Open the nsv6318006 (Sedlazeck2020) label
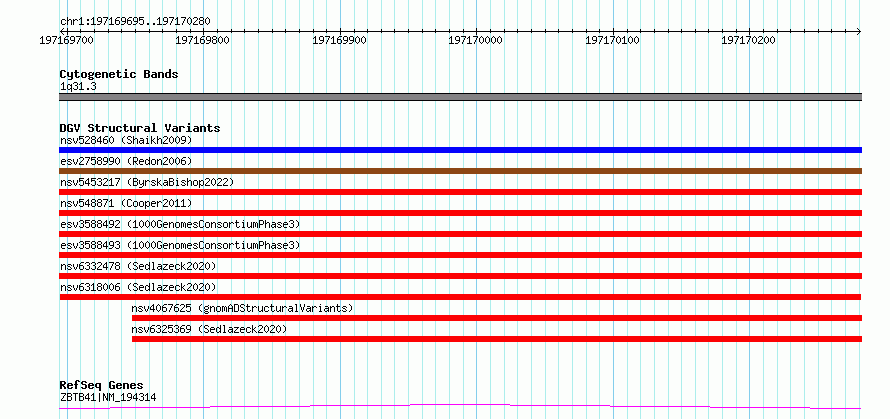The width and height of the screenshot is (890, 419). coord(138,287)
